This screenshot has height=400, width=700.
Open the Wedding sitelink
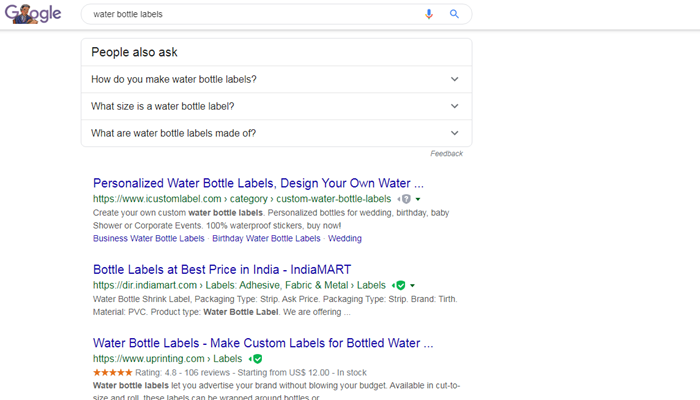(345, 238)
